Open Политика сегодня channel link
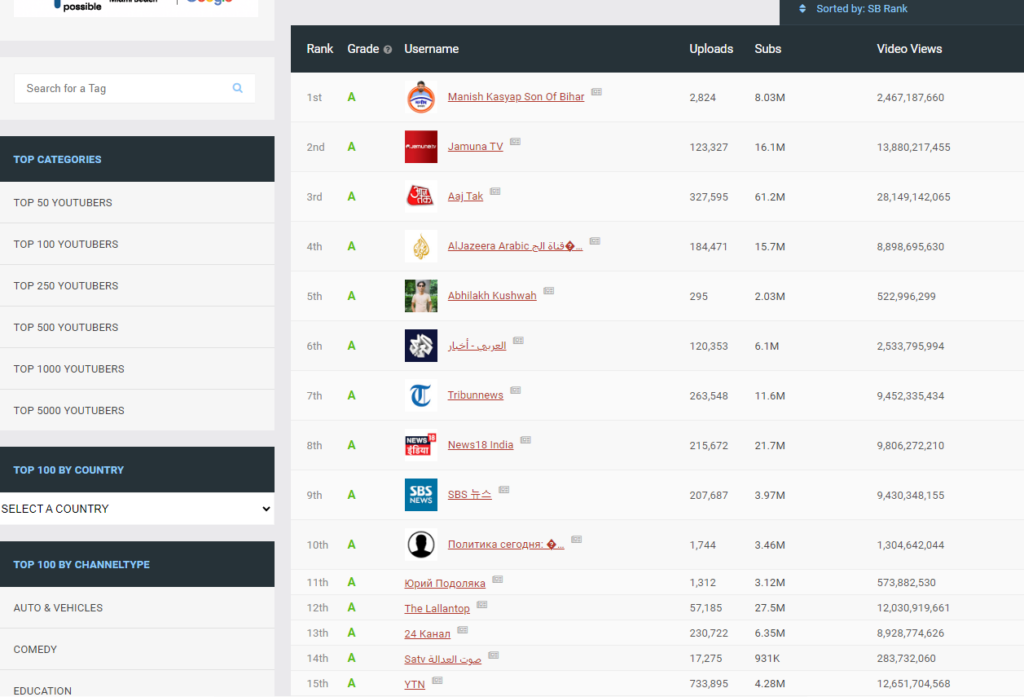Screen dimensions: 1024x697 pos(505,544)
